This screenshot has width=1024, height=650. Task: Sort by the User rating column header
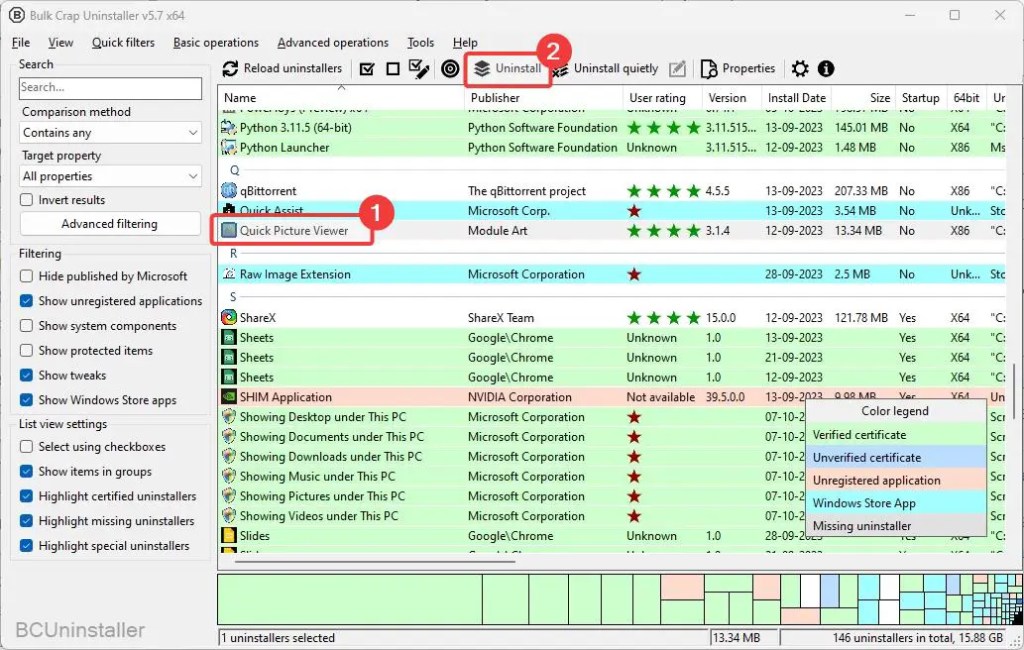(x=662, y=98)
